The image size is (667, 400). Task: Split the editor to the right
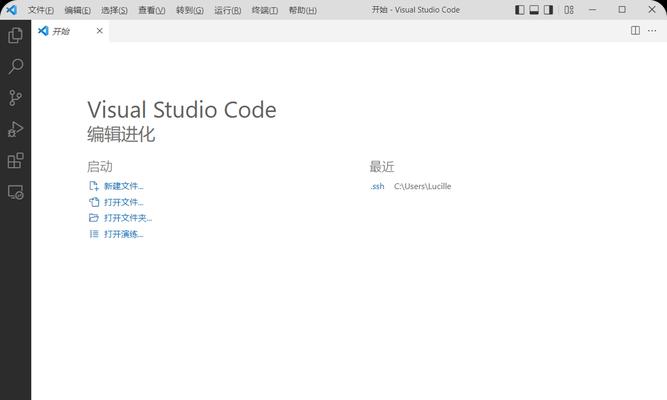pos(635,30)
